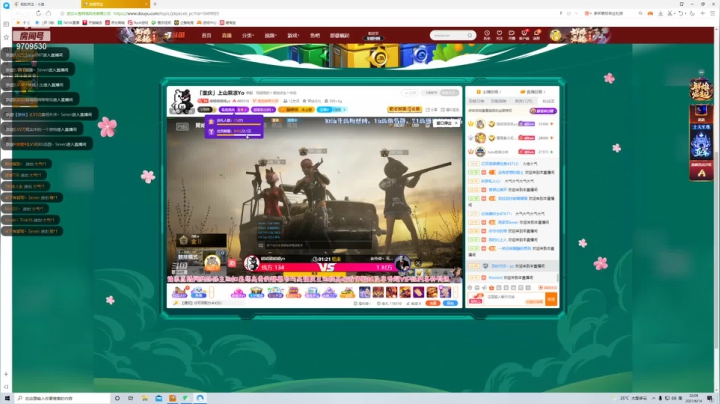Screen dimensions: 720x404
Task: Open the followed channels heart icon
Action: 499,35
